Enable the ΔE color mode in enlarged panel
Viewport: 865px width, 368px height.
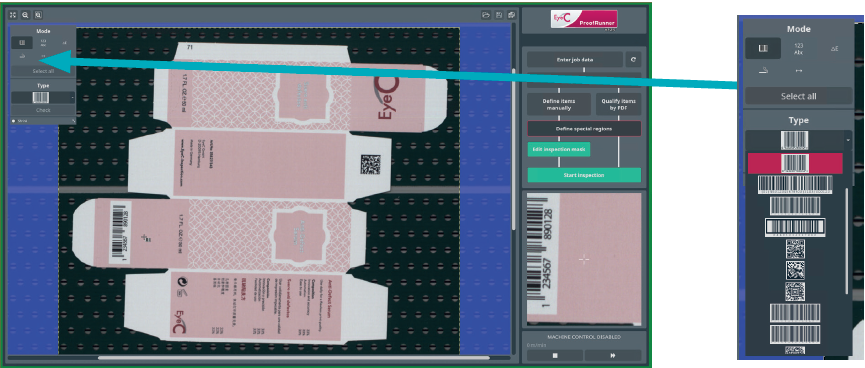point(834,49)
